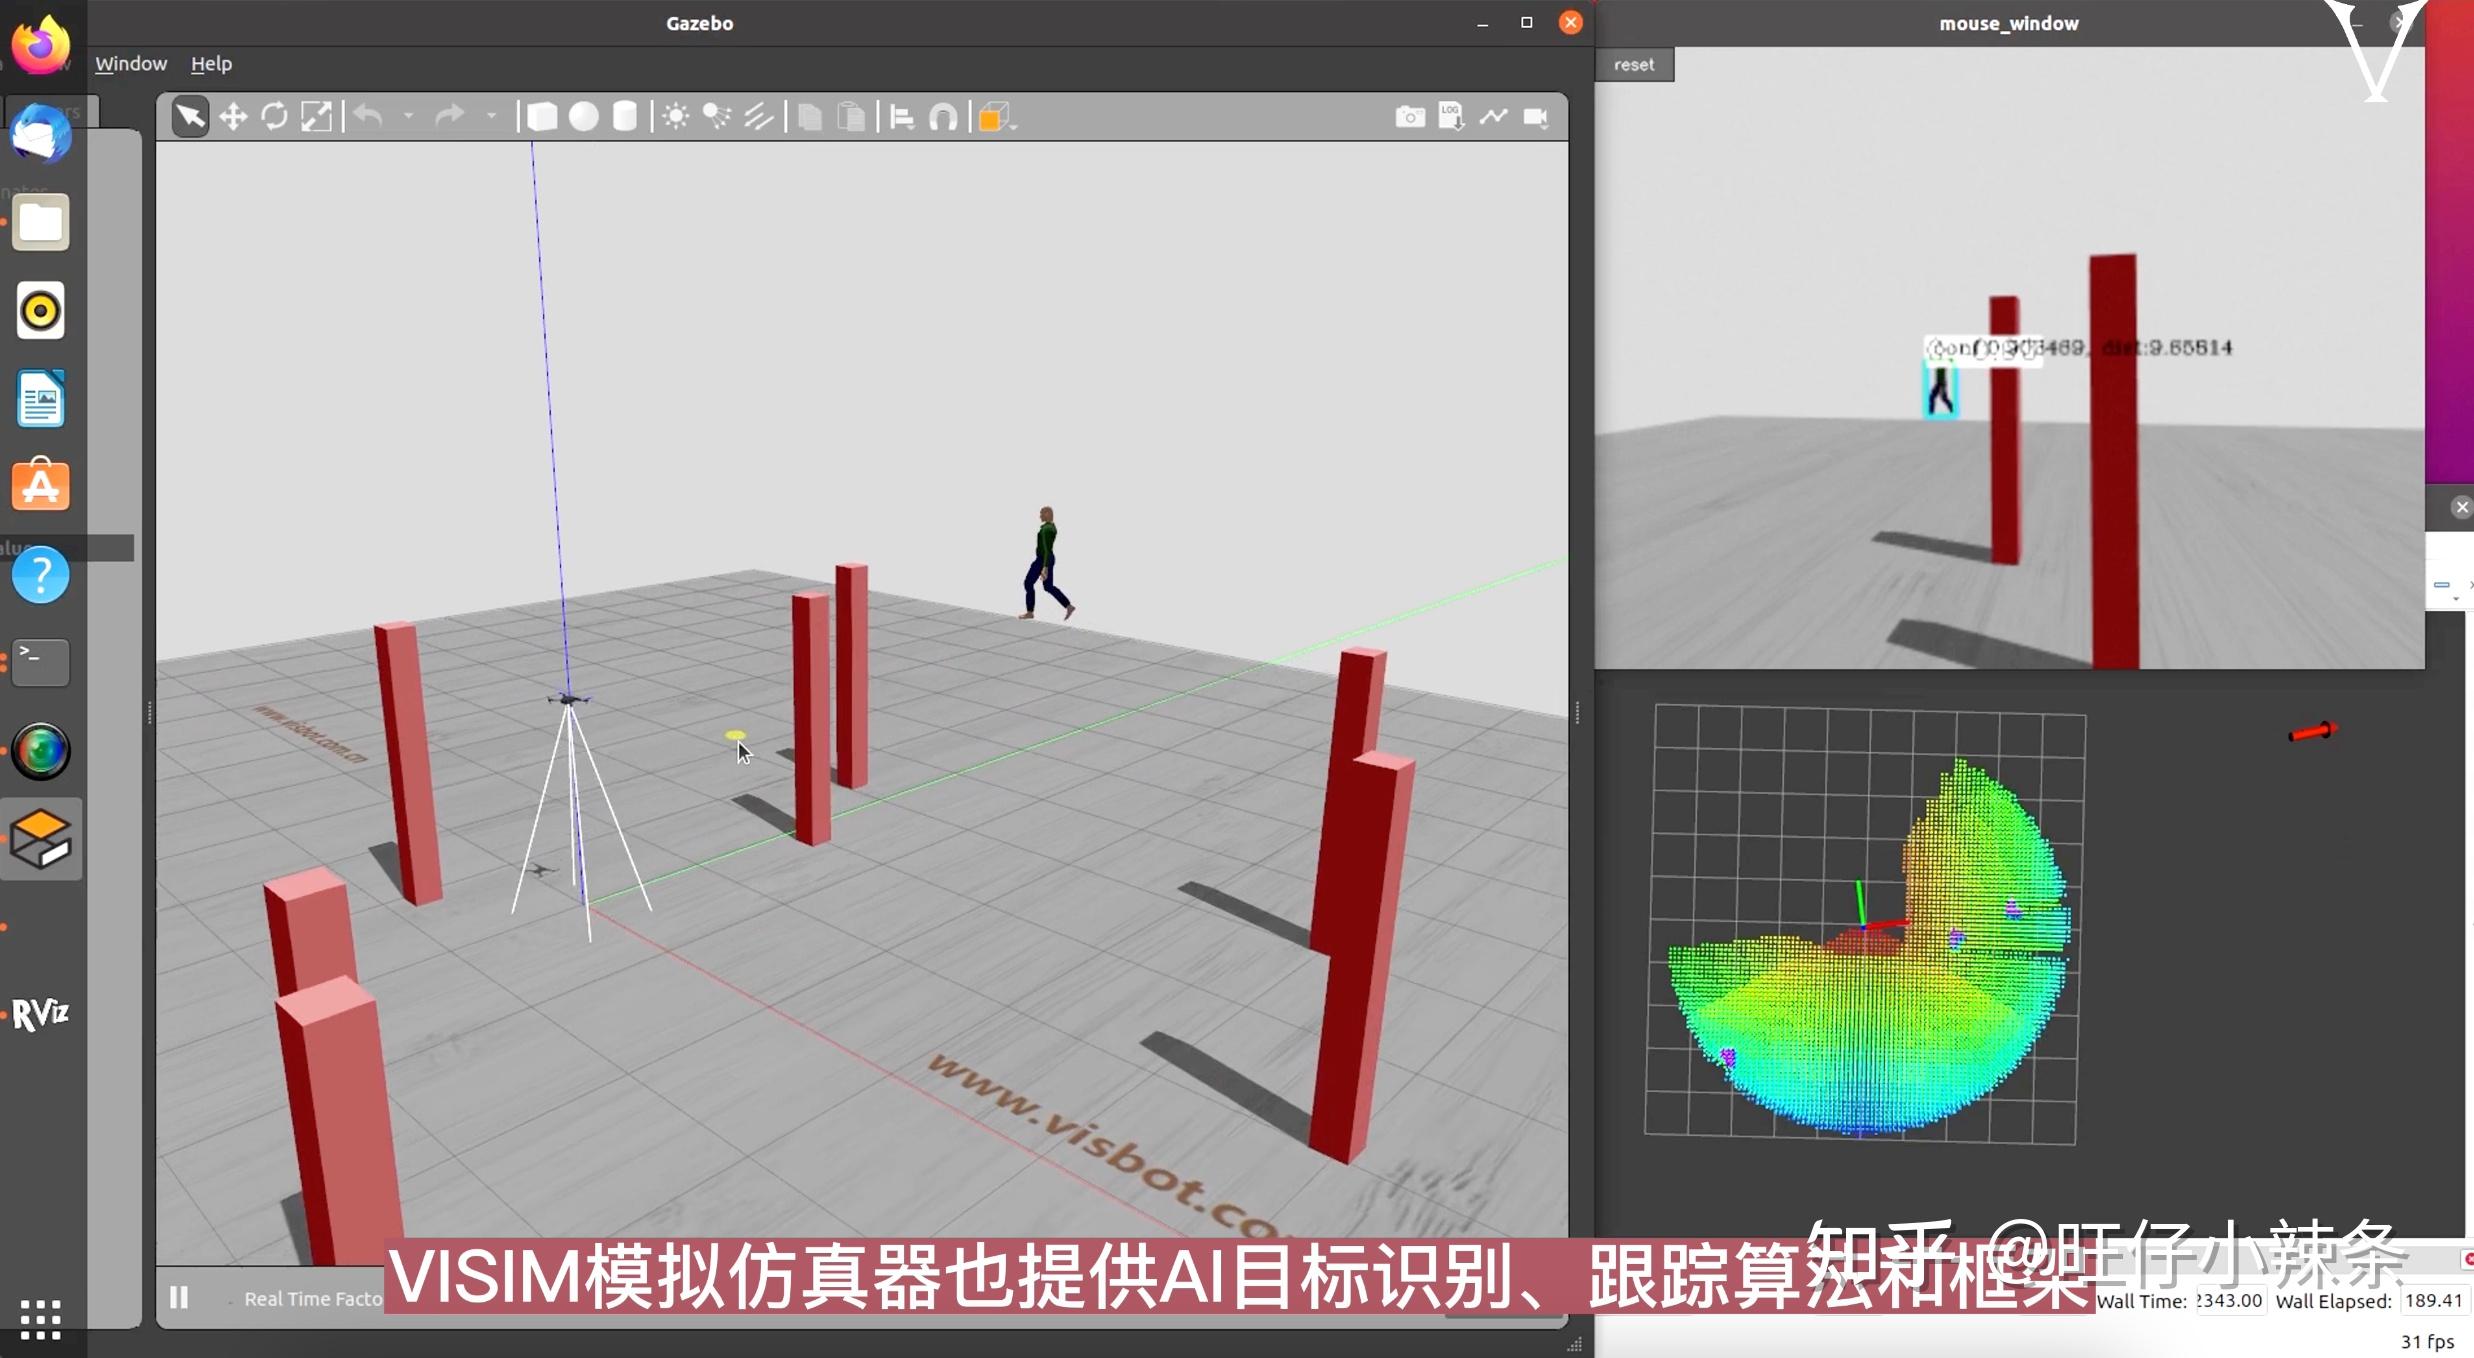
Task: Add a point light
Action: [676, 117]
